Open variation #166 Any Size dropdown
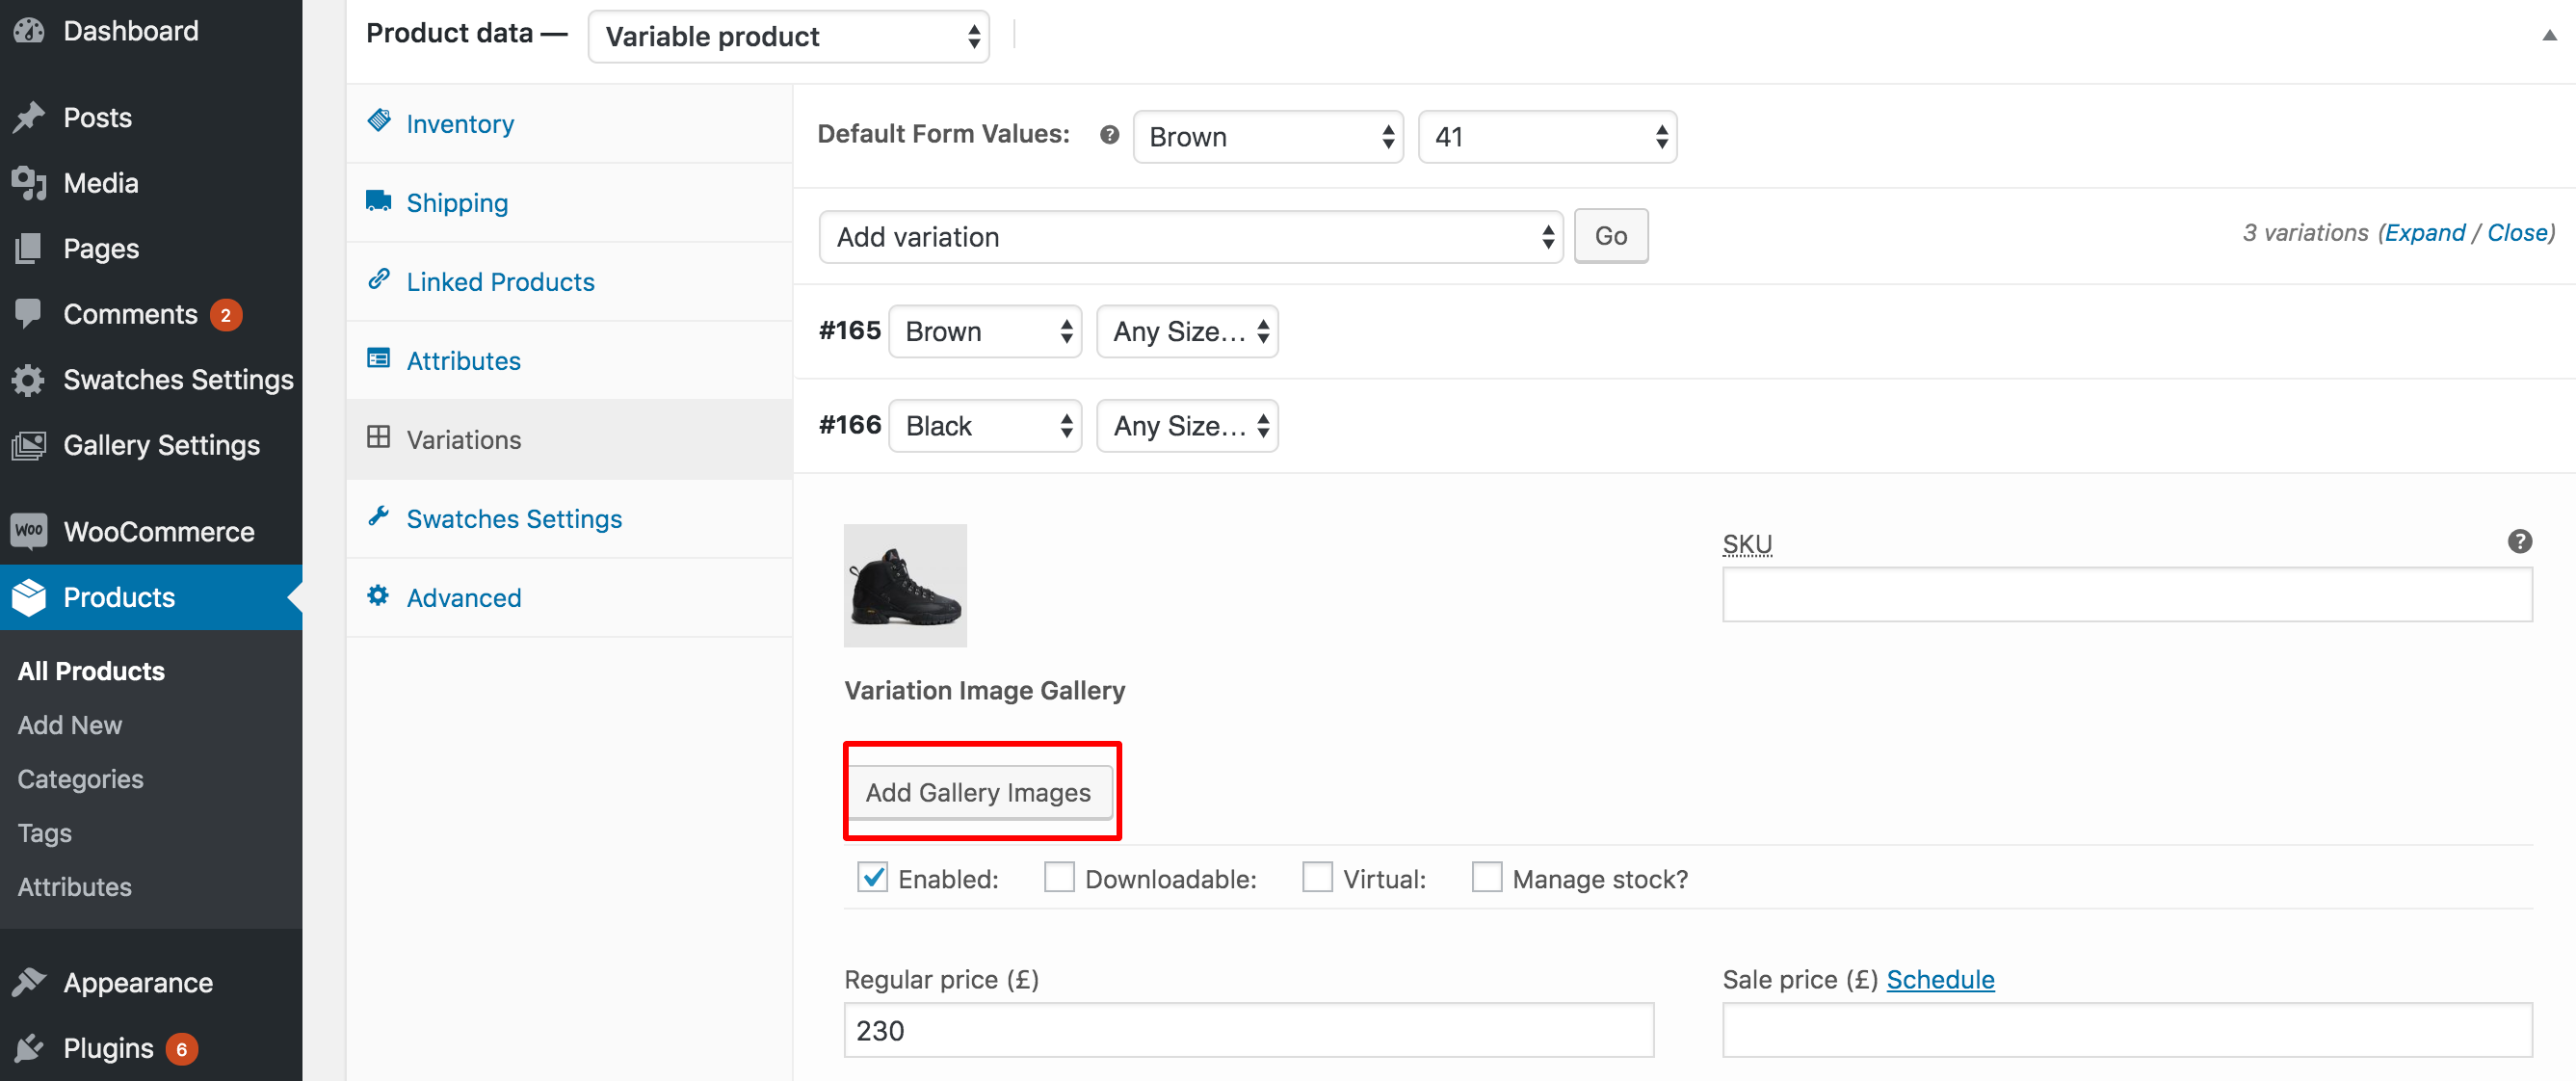The image size is (2576, 1081). pos(1187,426)
